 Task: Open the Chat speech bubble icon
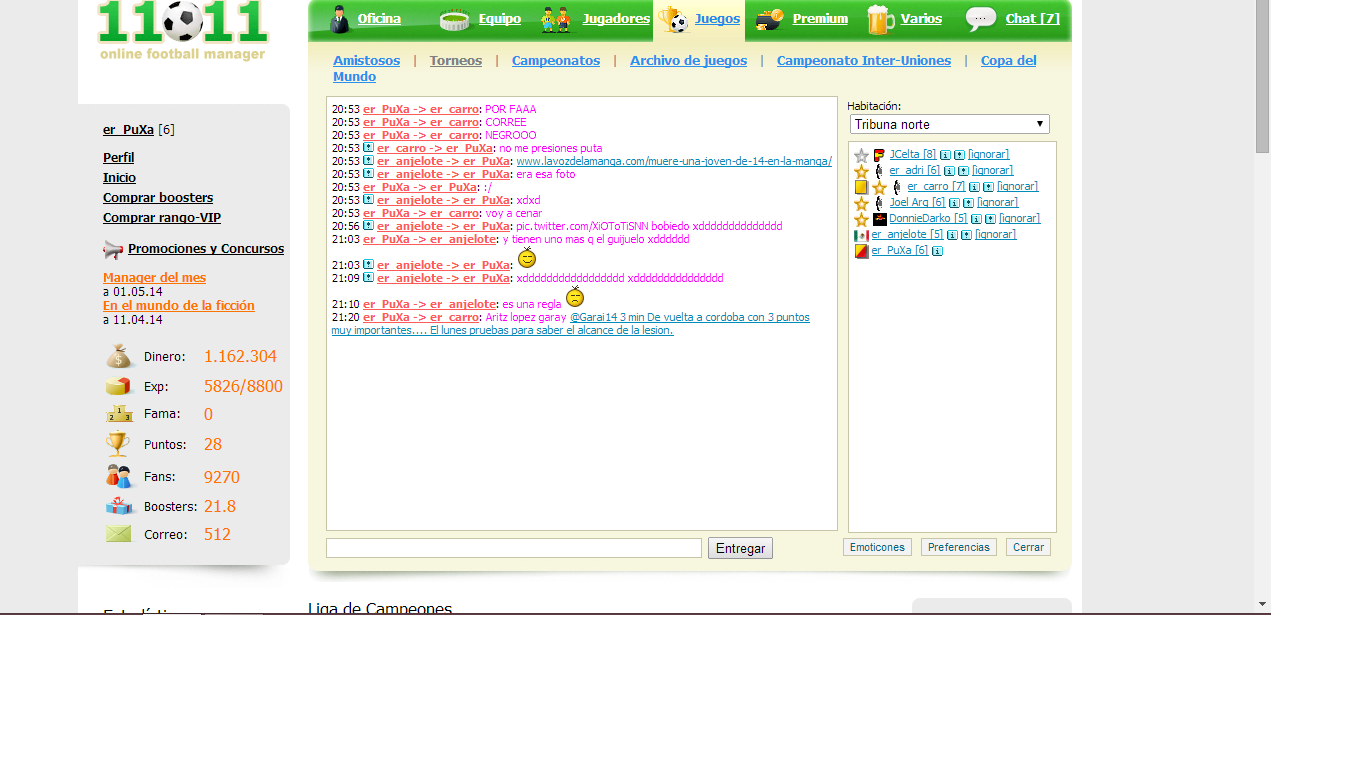coord(981,19)
